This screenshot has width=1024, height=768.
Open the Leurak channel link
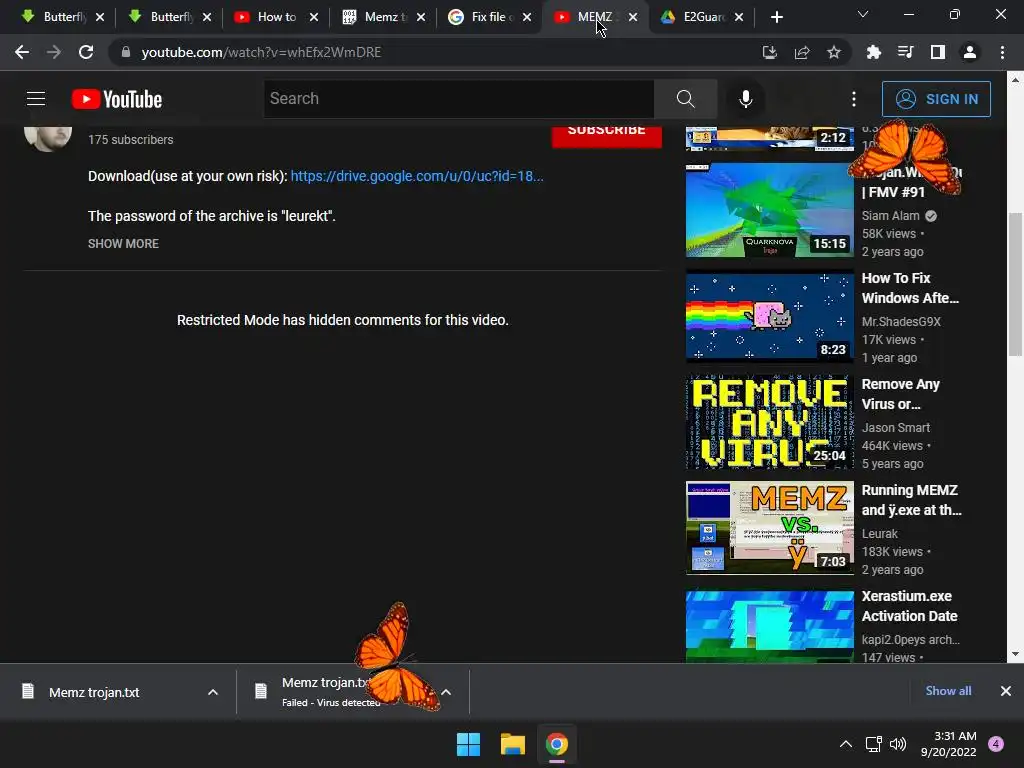click(x=880, y=534)
